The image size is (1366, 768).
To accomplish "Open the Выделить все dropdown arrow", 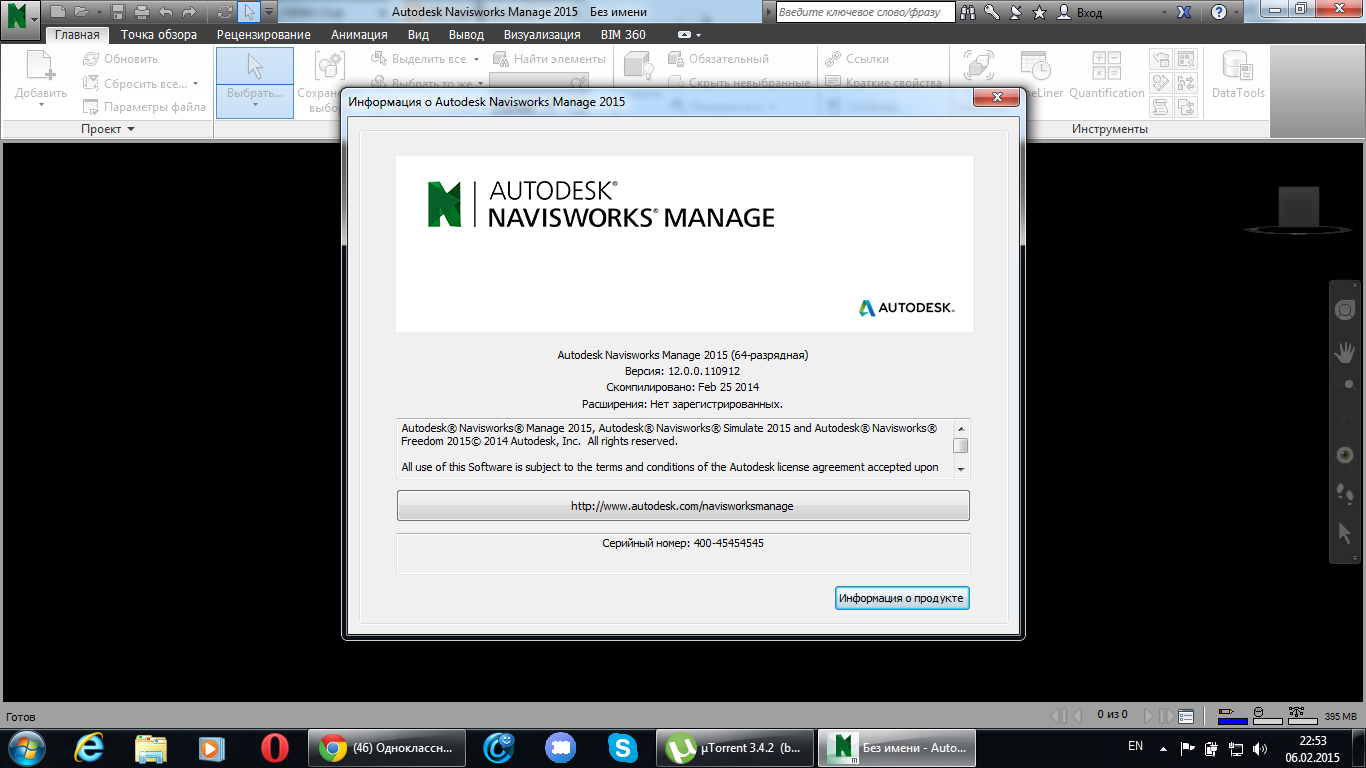I will coord(477,59).
